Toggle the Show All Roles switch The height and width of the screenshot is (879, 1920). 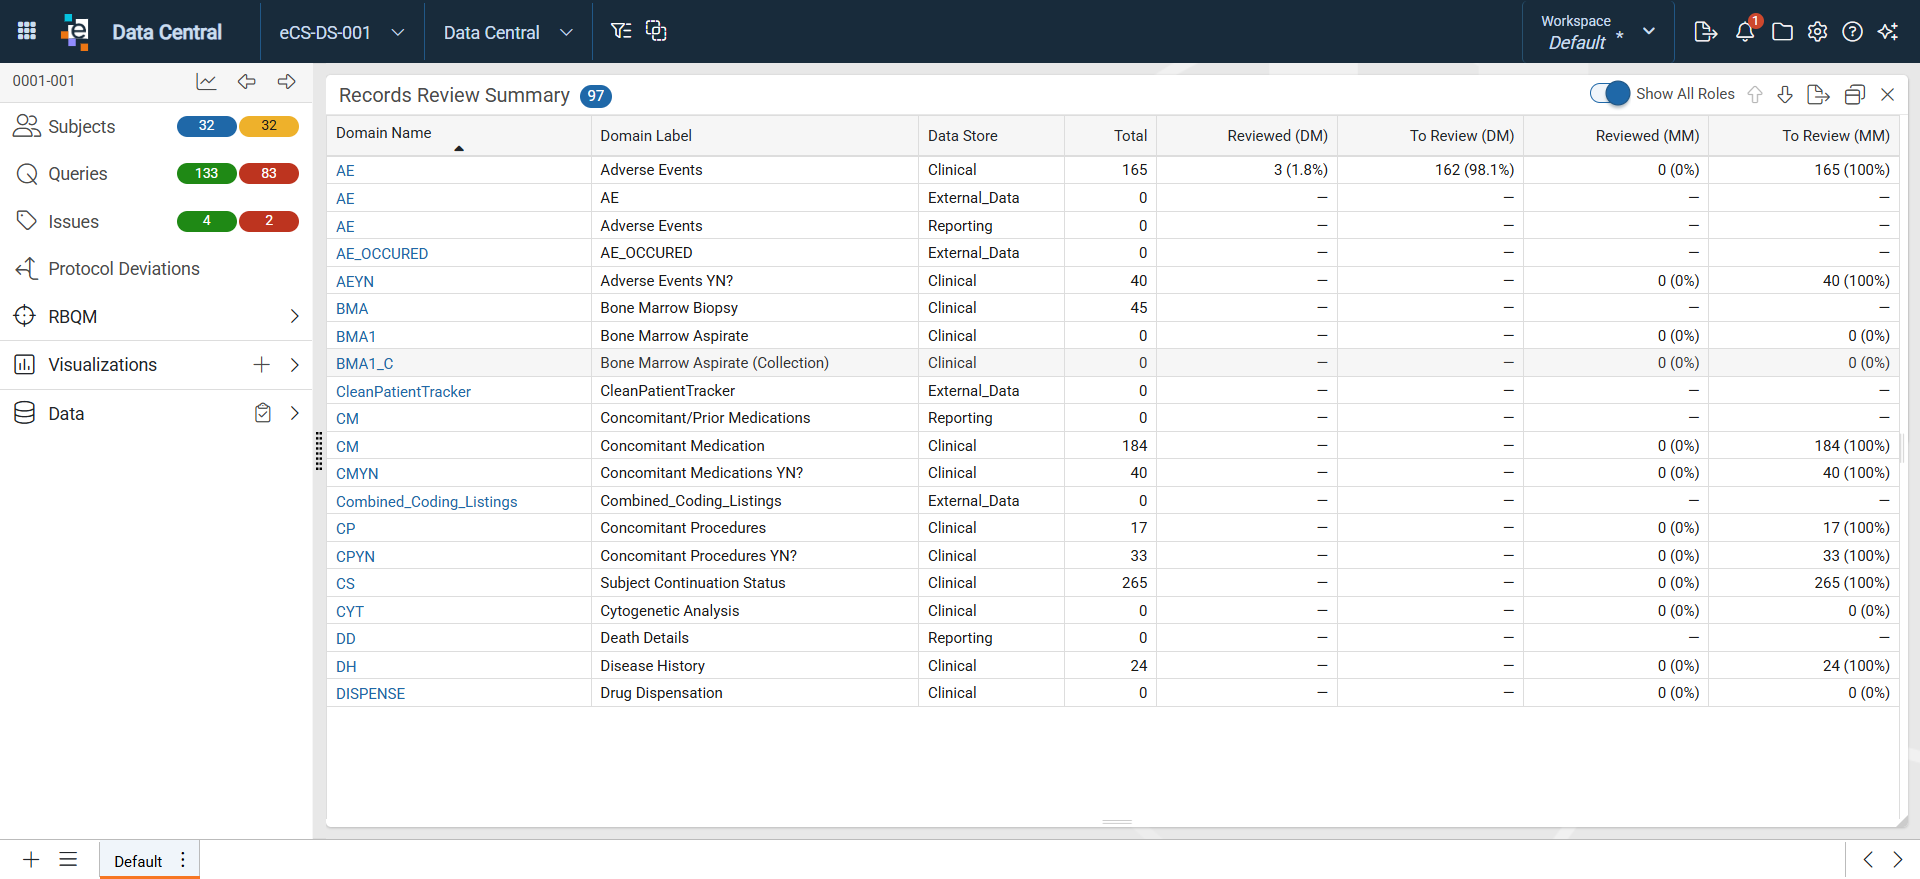click(x=1610, y=93)
